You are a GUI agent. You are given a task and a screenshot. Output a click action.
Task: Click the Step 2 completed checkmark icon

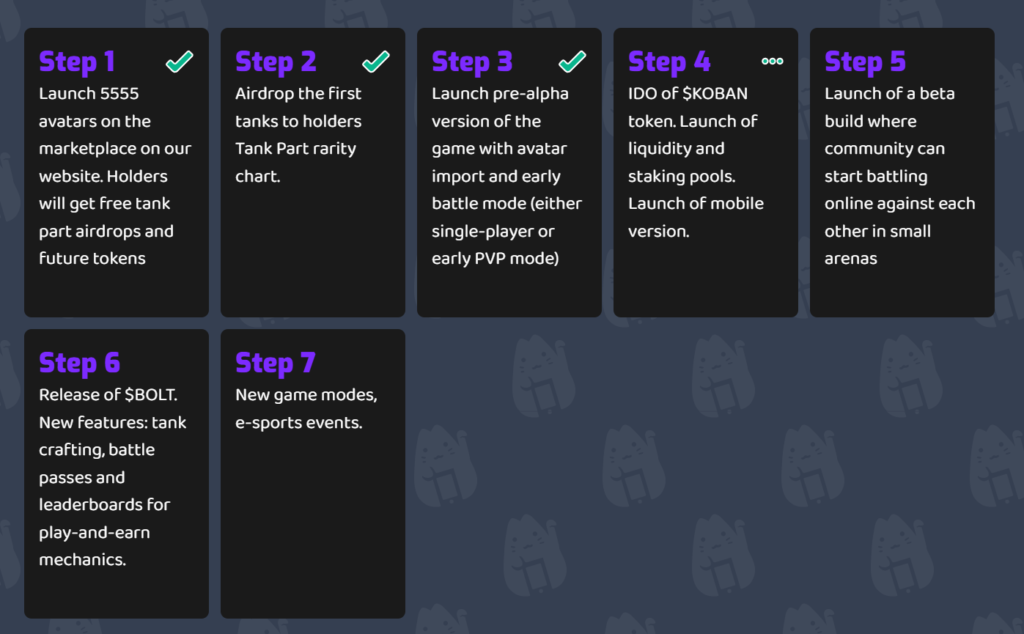click(375, 62)
